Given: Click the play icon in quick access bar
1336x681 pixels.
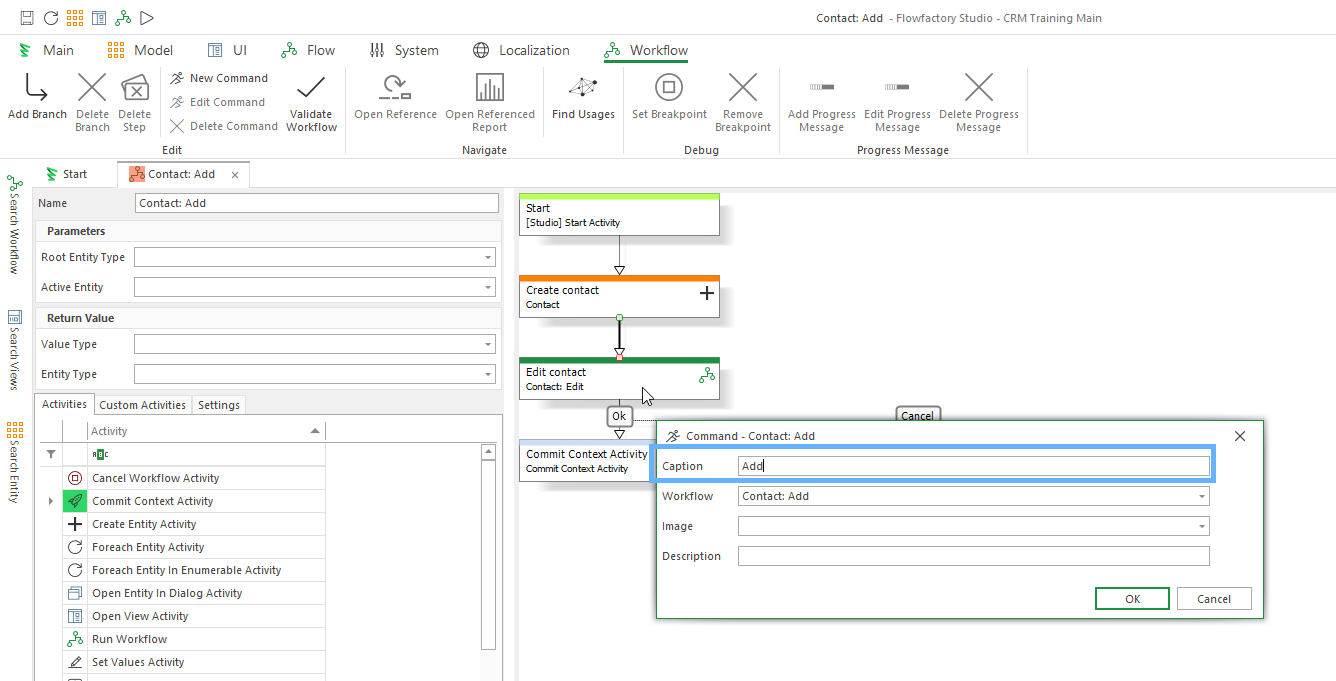Looking at the screenshot, I should [x=147, y=18].
